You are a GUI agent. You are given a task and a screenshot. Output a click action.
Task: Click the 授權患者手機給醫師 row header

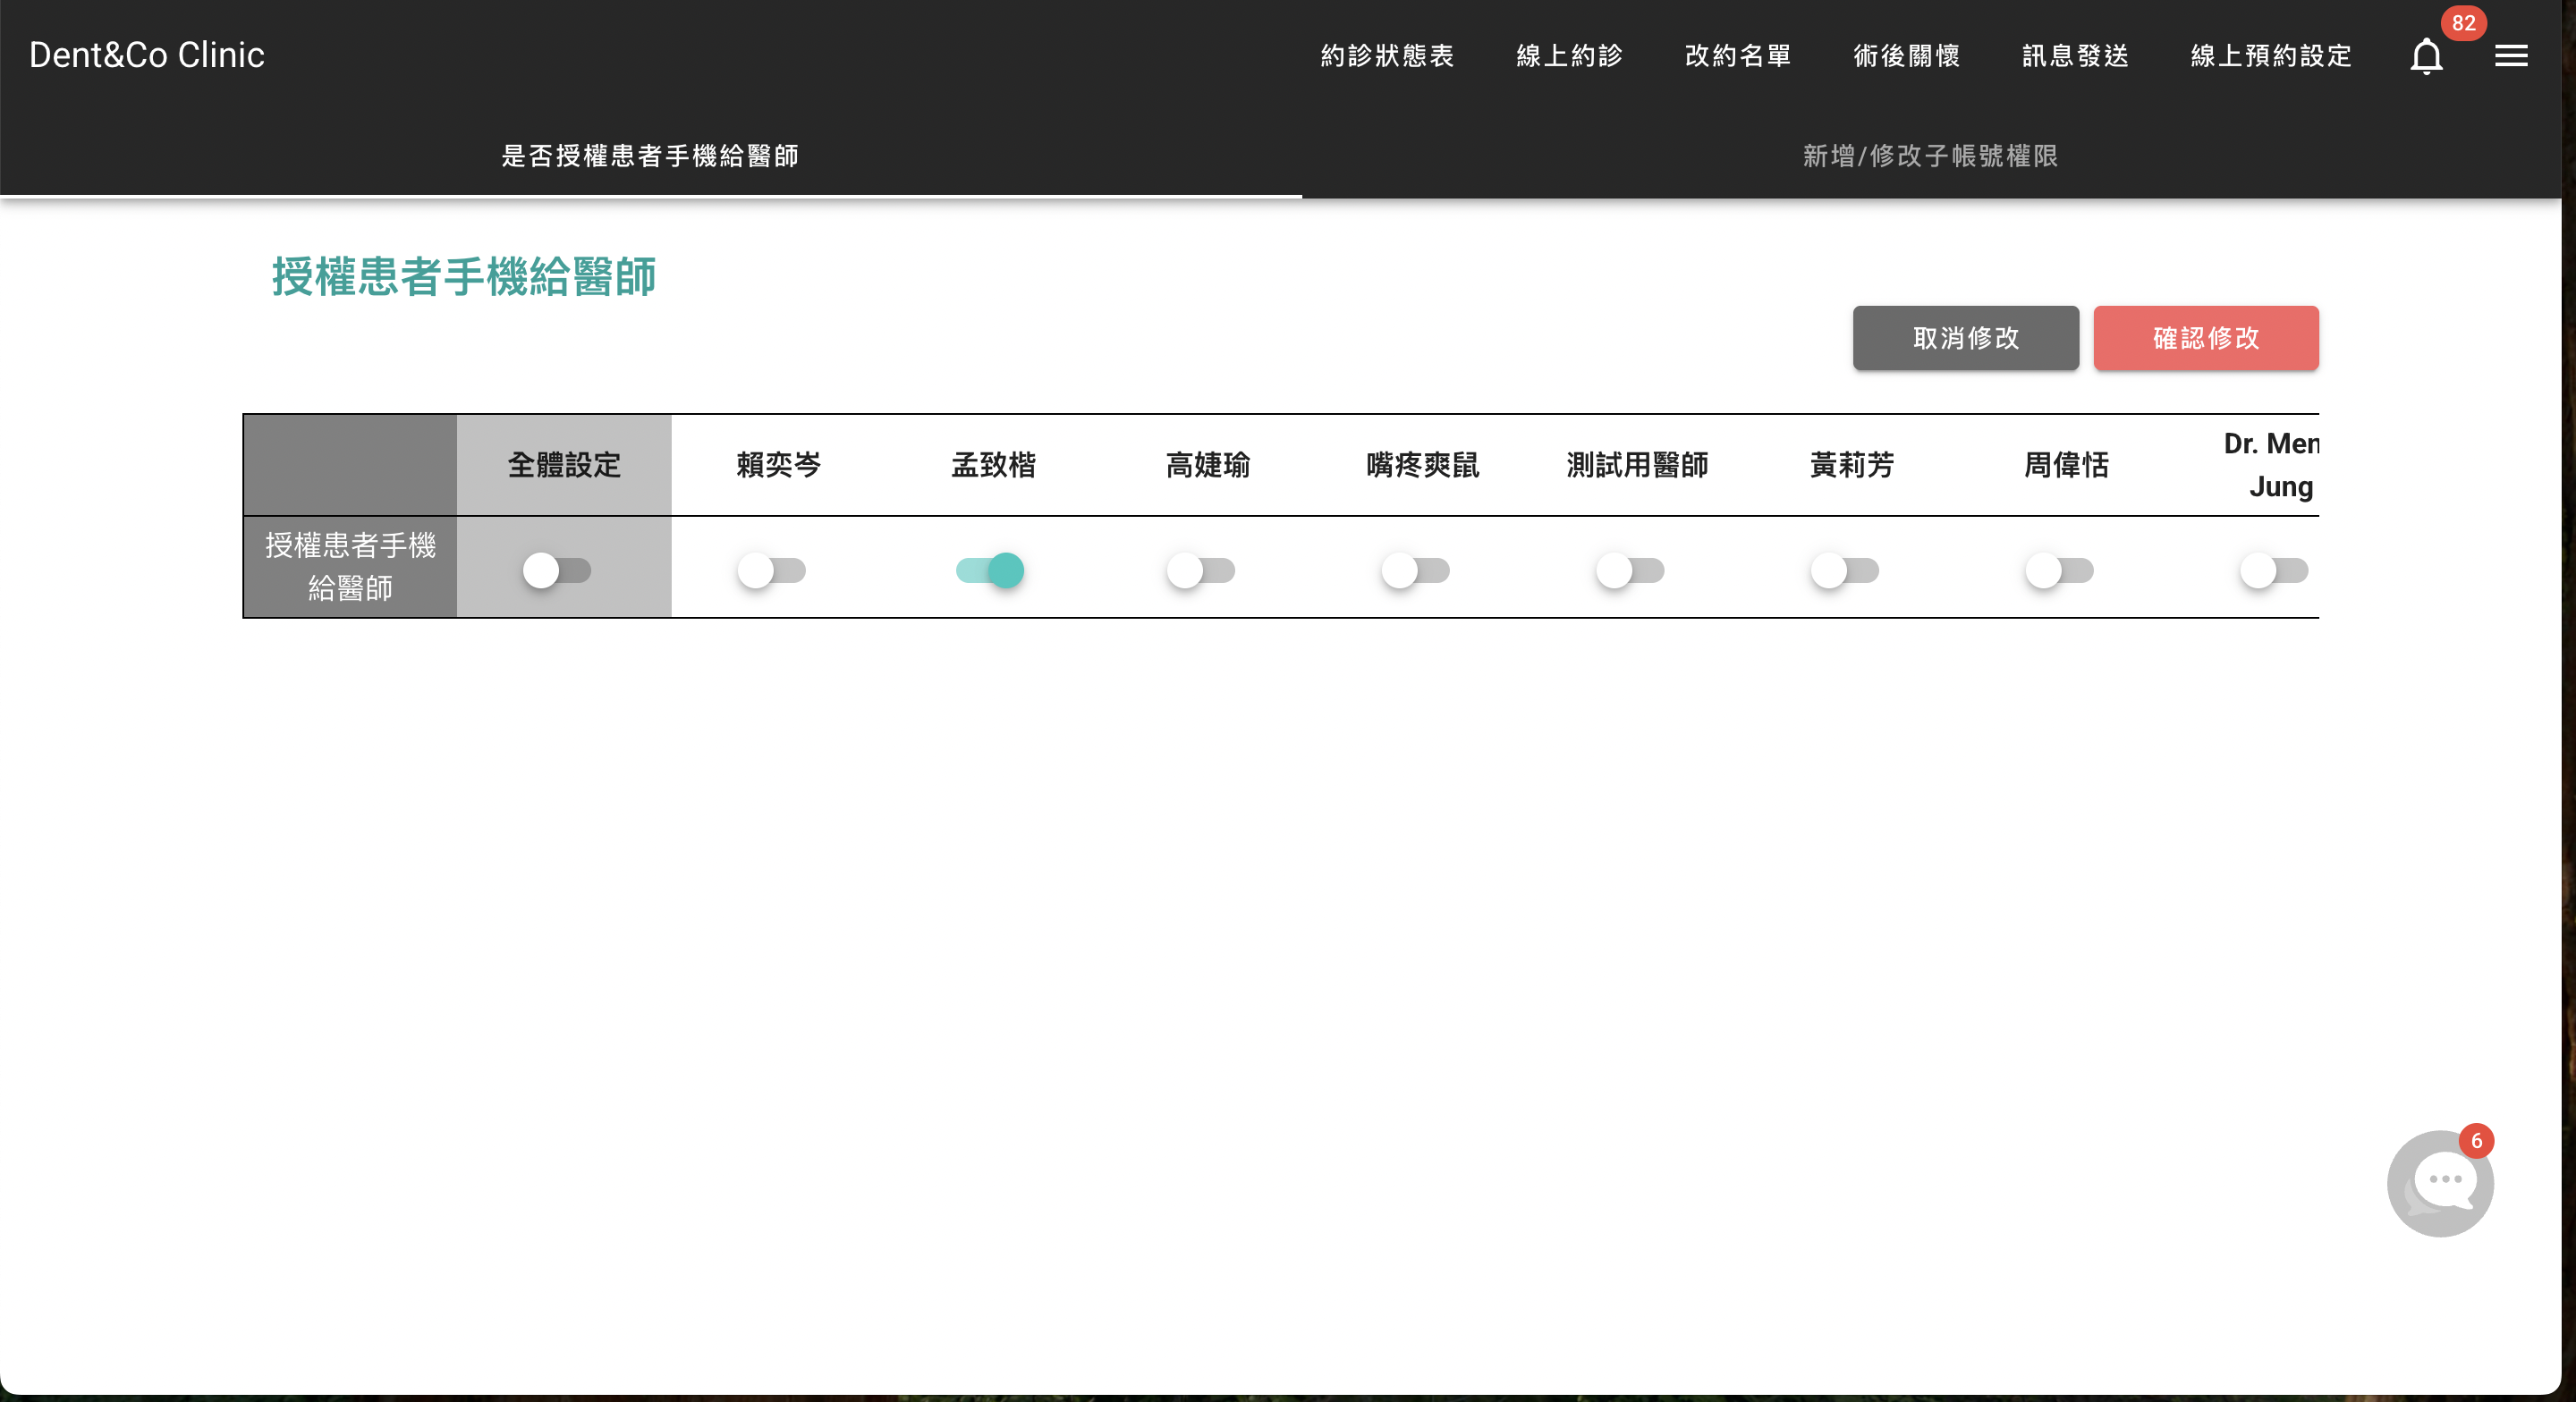[351, 567]
